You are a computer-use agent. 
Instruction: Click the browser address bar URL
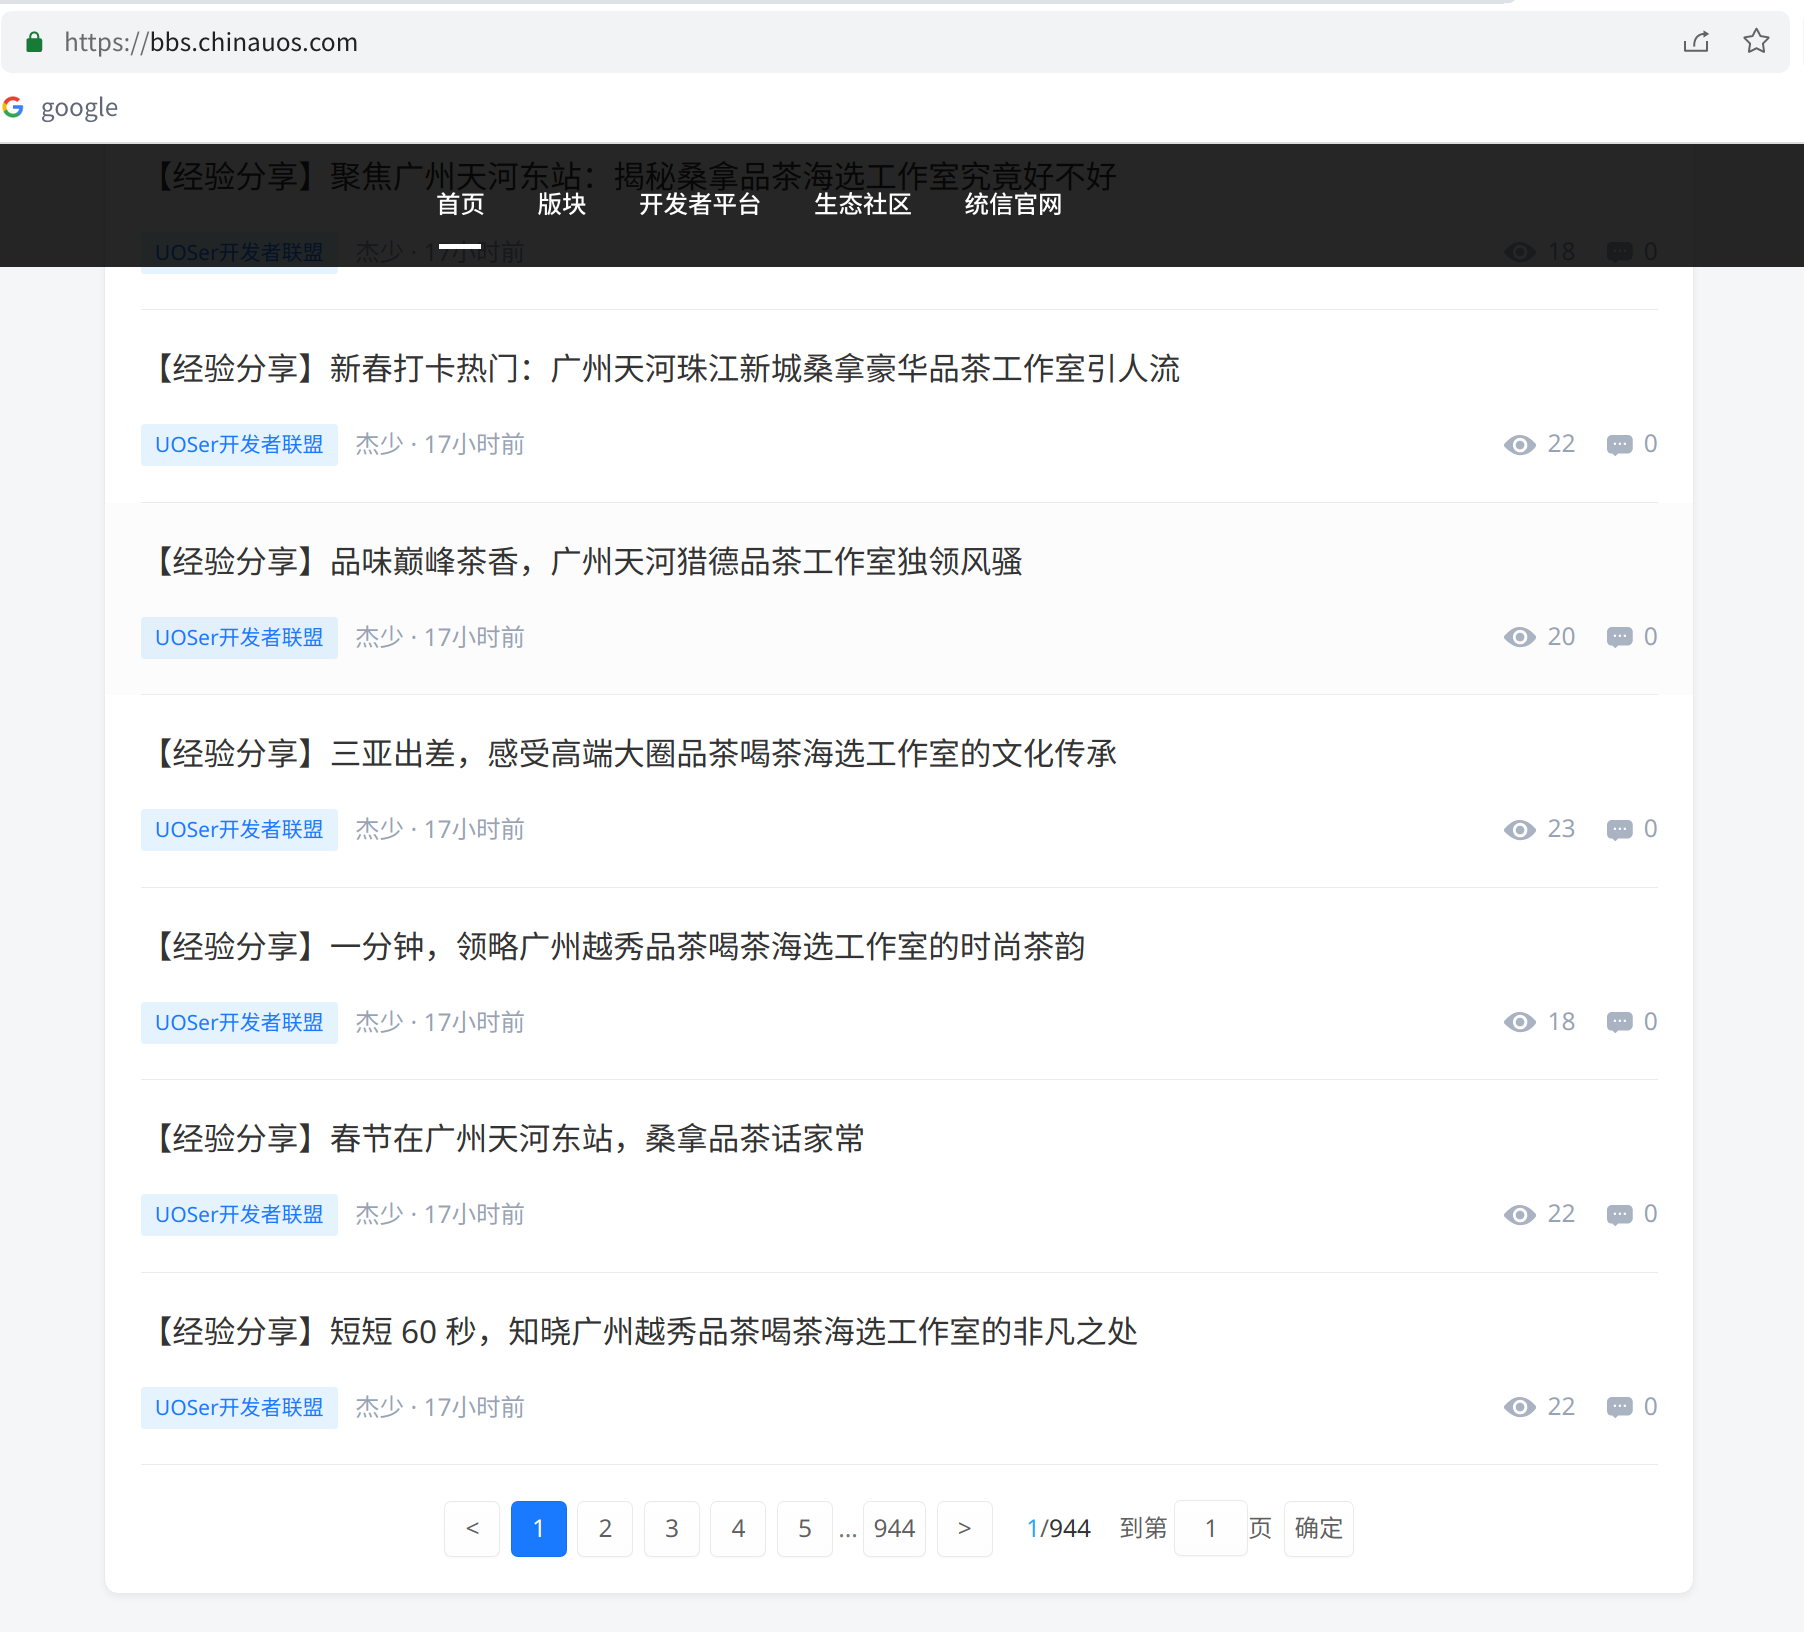211,42
